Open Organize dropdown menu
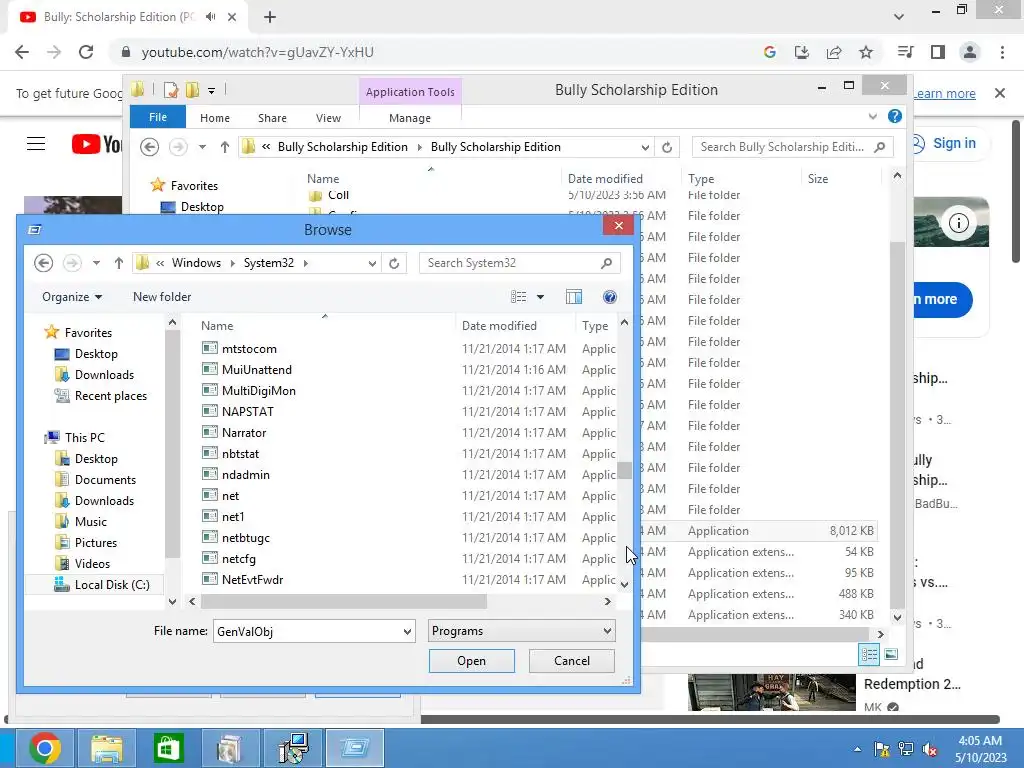 click(x=72, y=297)
